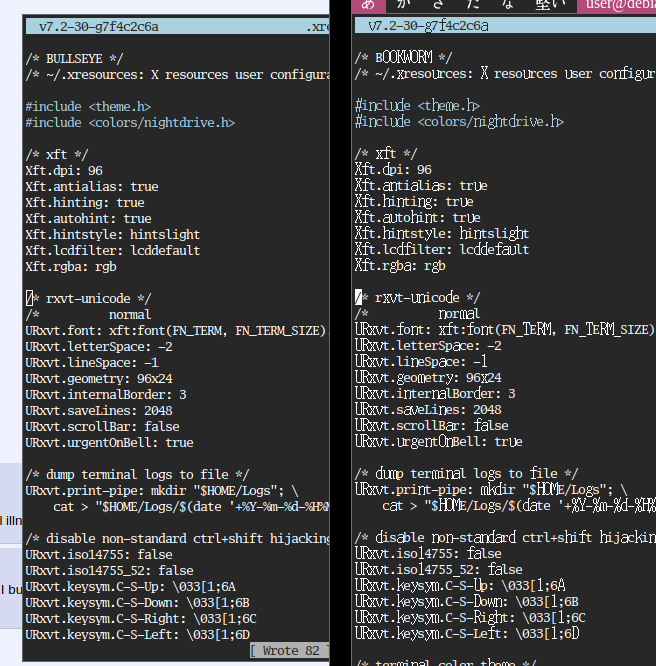Click 'URxvt.letterSpace: -2' in left terminal
Screen dimensions: 656x666
click(99, 347)
